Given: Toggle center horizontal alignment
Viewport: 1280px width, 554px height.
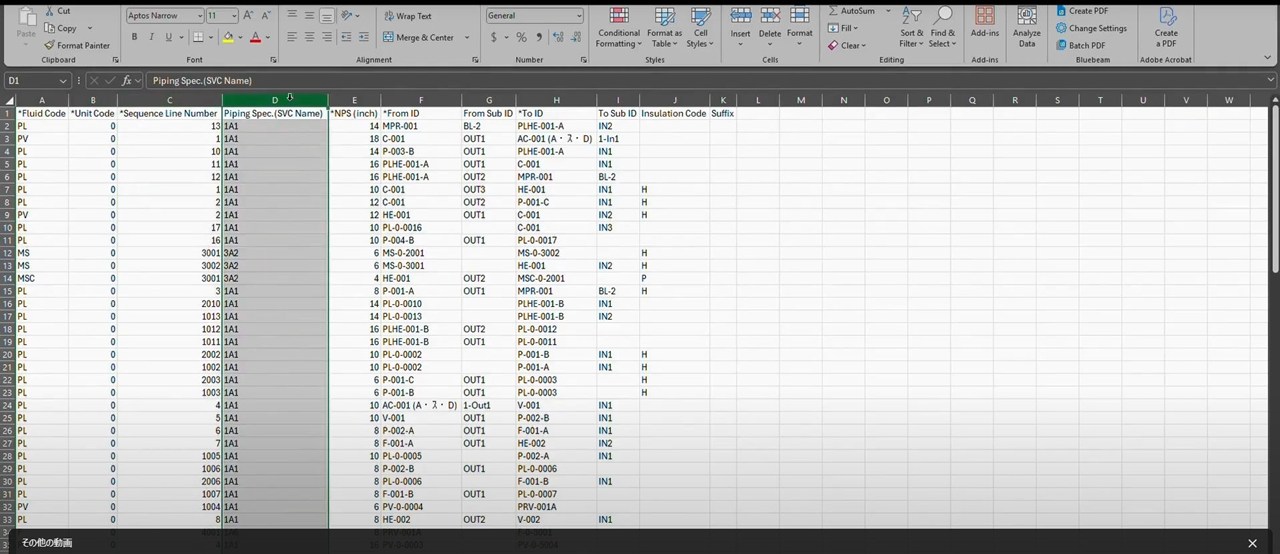Looking at the screenshot, I should click(309, 37).
